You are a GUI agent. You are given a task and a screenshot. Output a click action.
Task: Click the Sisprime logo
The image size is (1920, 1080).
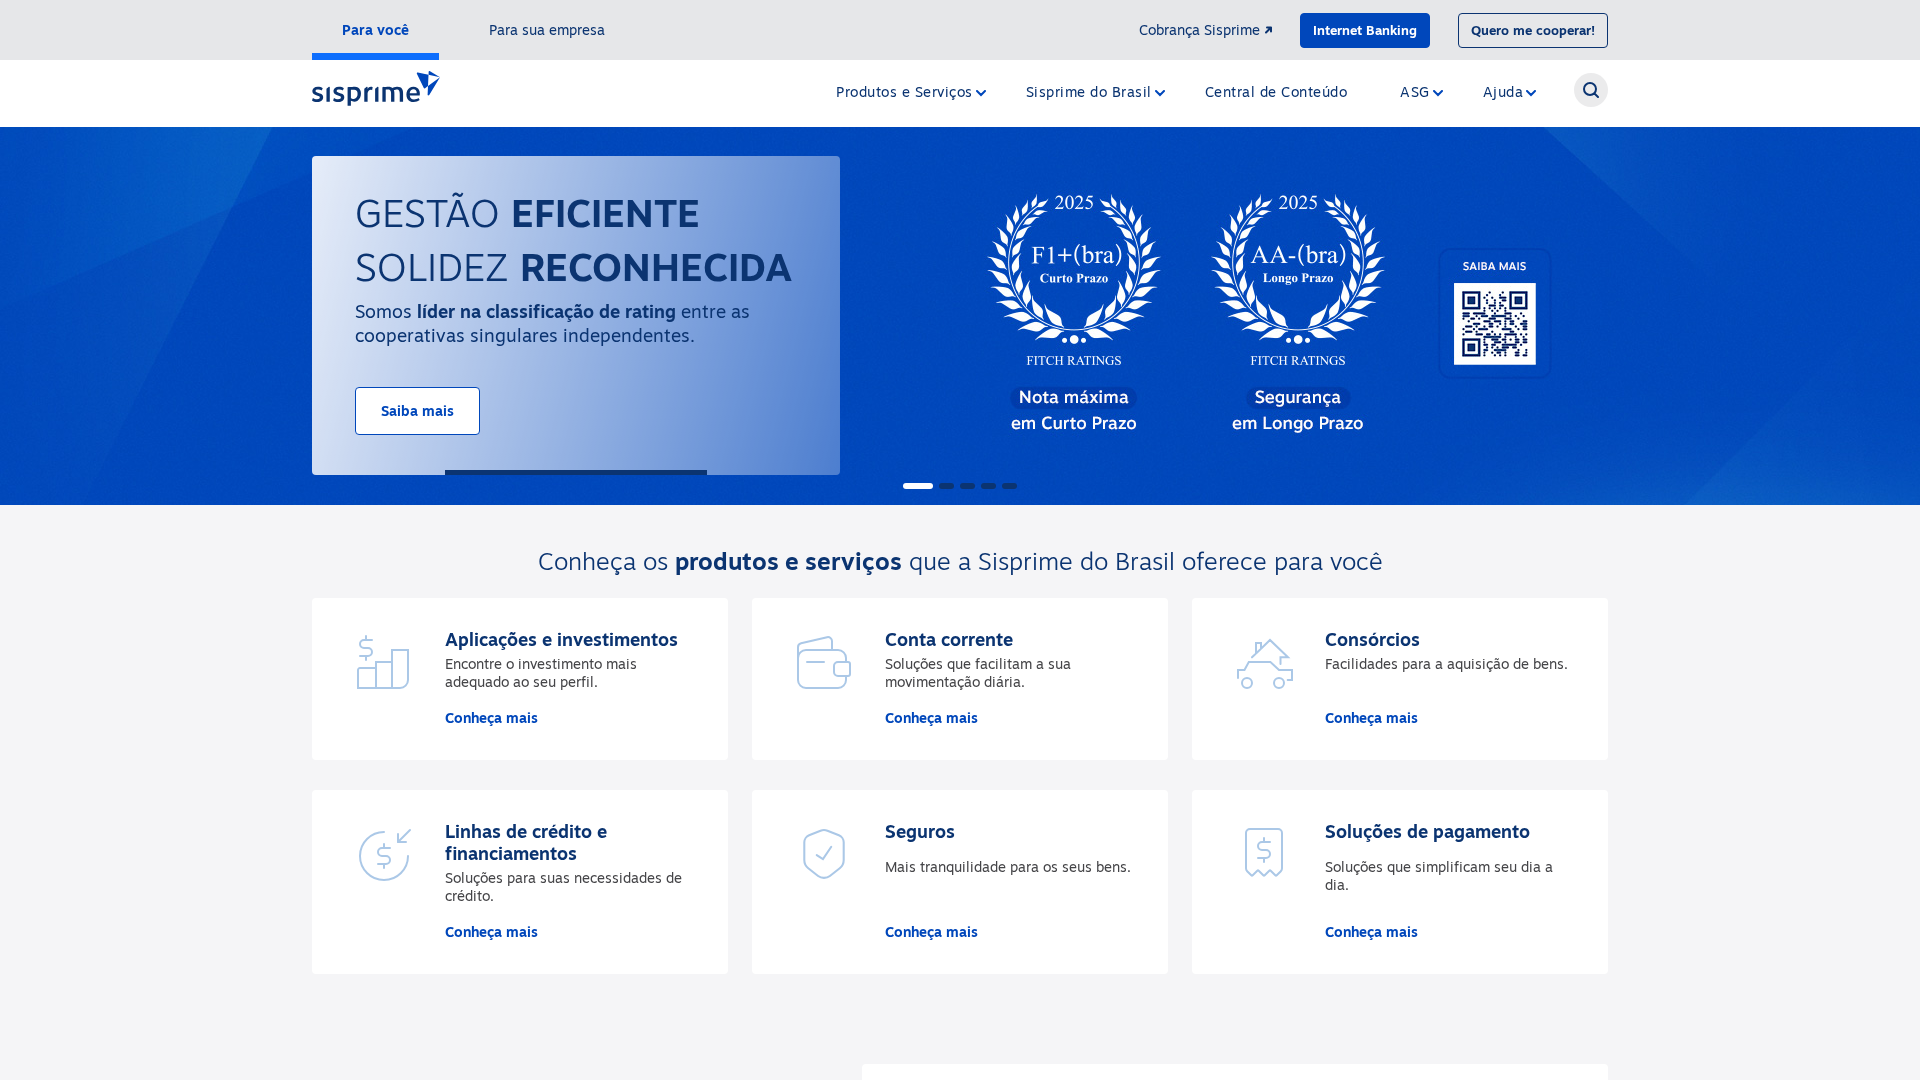tap(375, 88)
